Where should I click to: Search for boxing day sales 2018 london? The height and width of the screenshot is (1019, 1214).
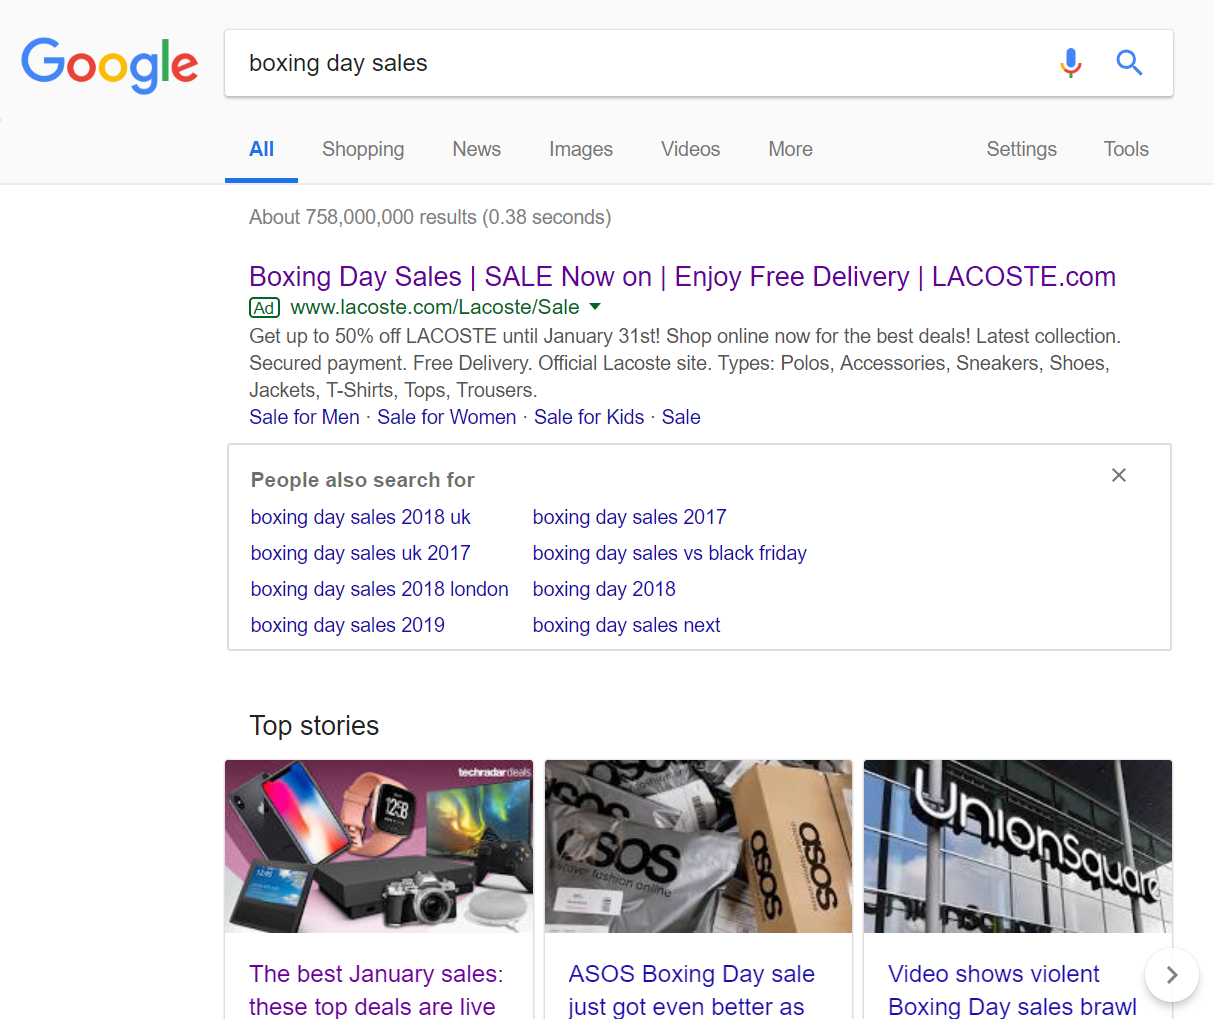379,589
